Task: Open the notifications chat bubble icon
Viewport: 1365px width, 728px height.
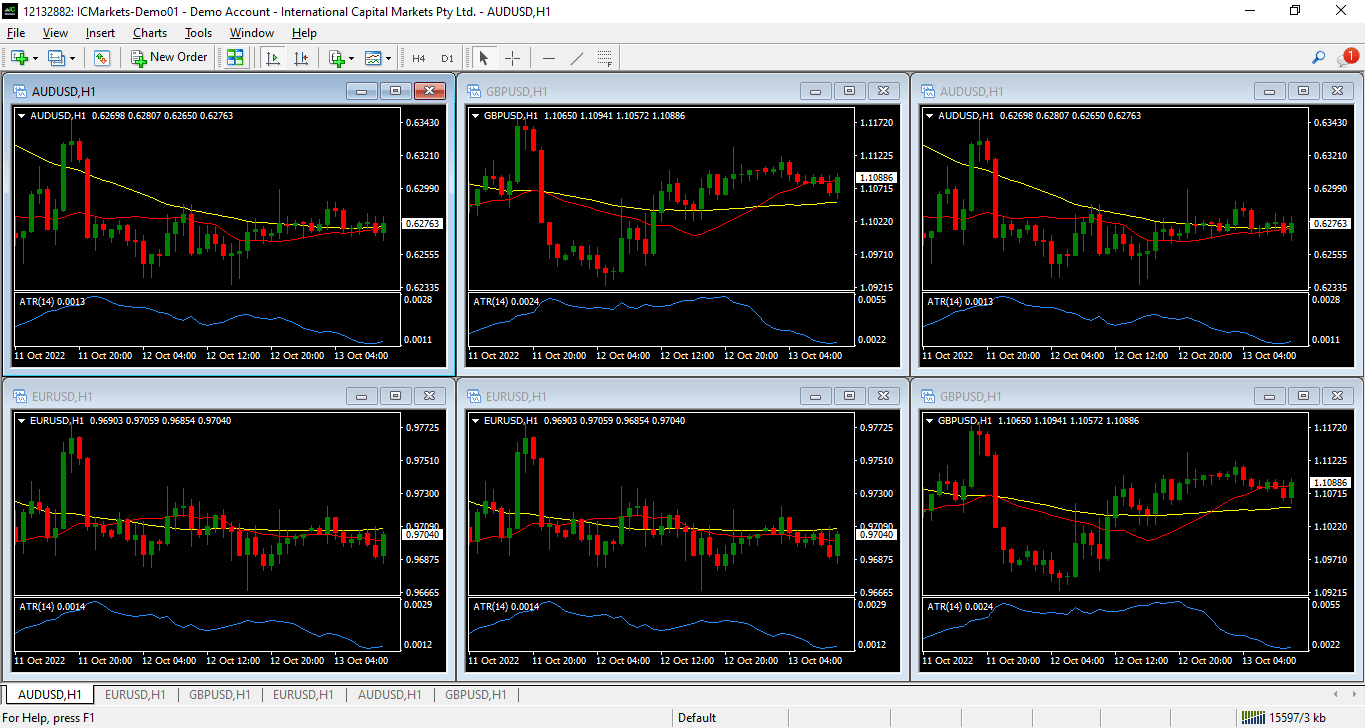Action: pos(1346,58)
